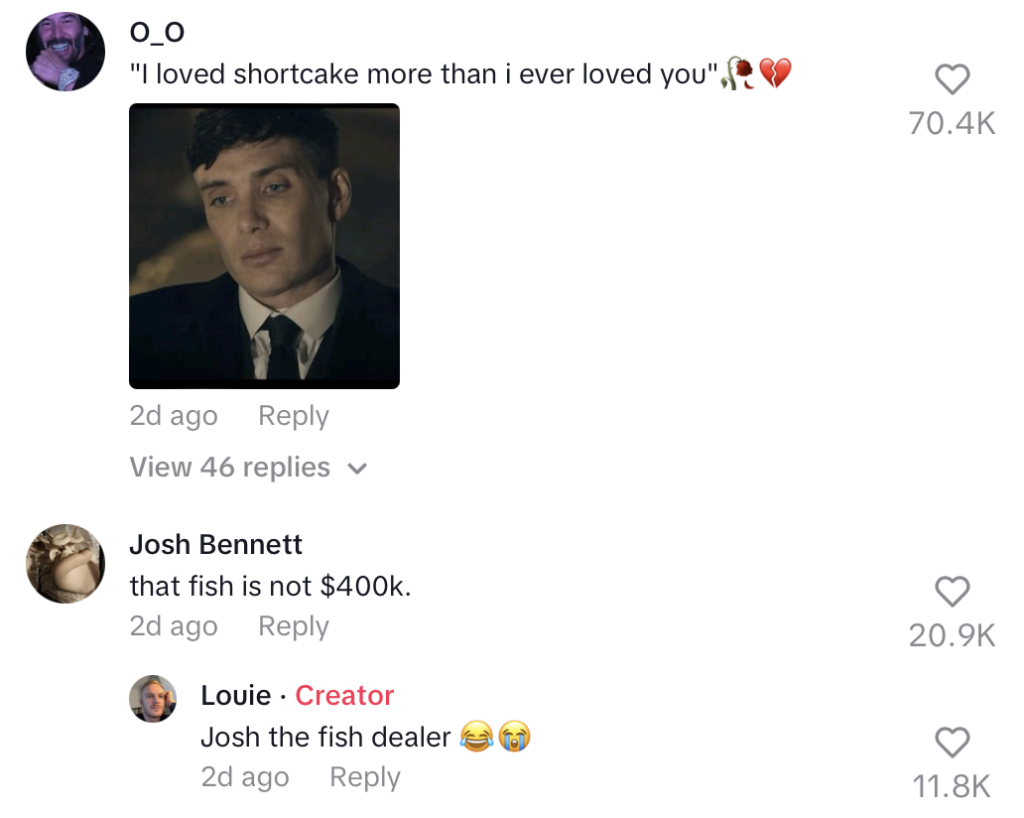Click the 20.9K like count
1024x818 pixels.
tap(951, 635)
